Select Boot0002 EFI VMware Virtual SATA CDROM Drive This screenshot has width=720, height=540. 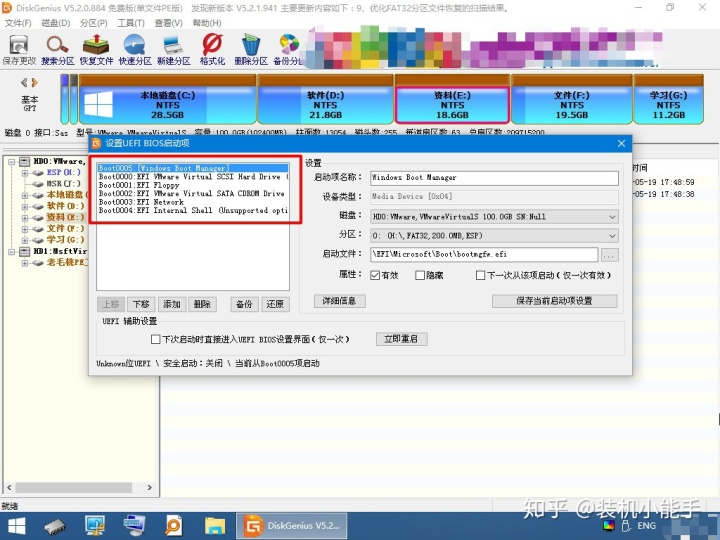click(x=191, y=193)
